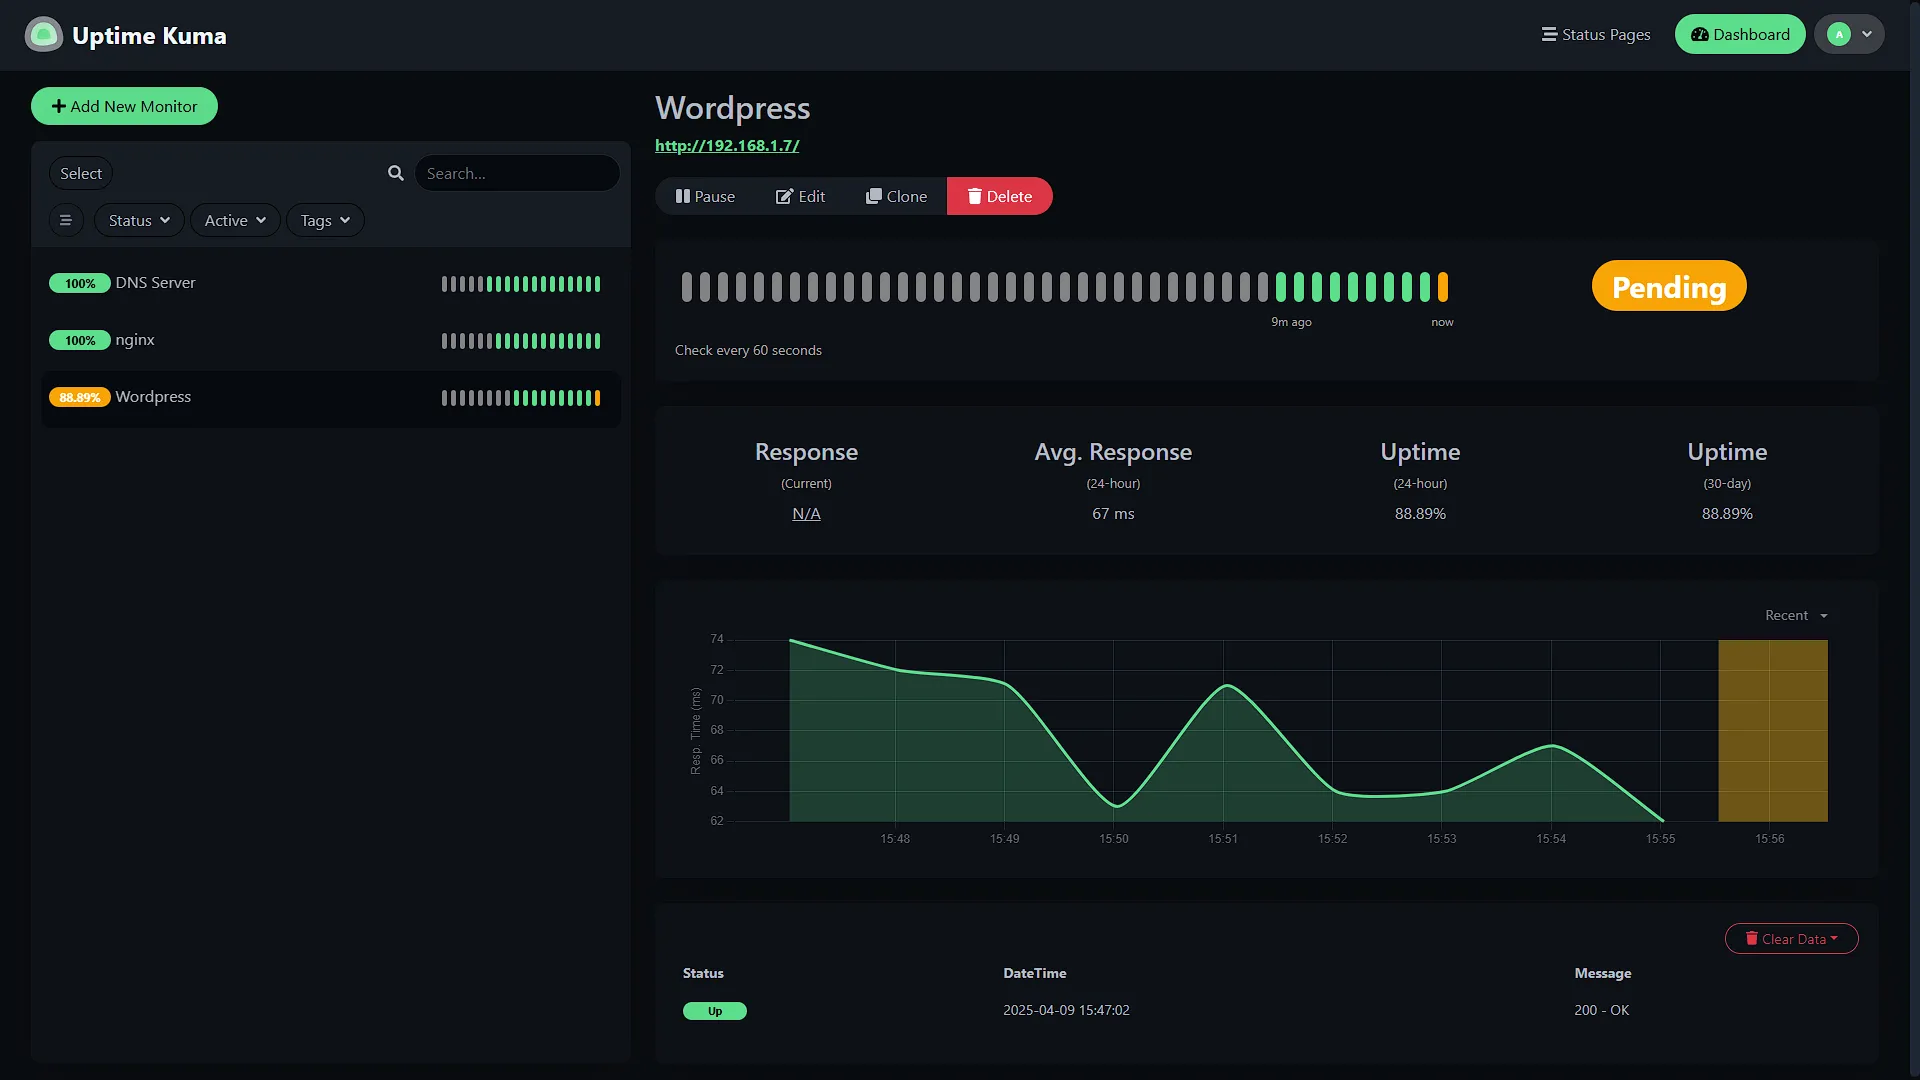1920x1080 pixels.
Task: Select the DNS Server monitor
Action: point(330,283)
